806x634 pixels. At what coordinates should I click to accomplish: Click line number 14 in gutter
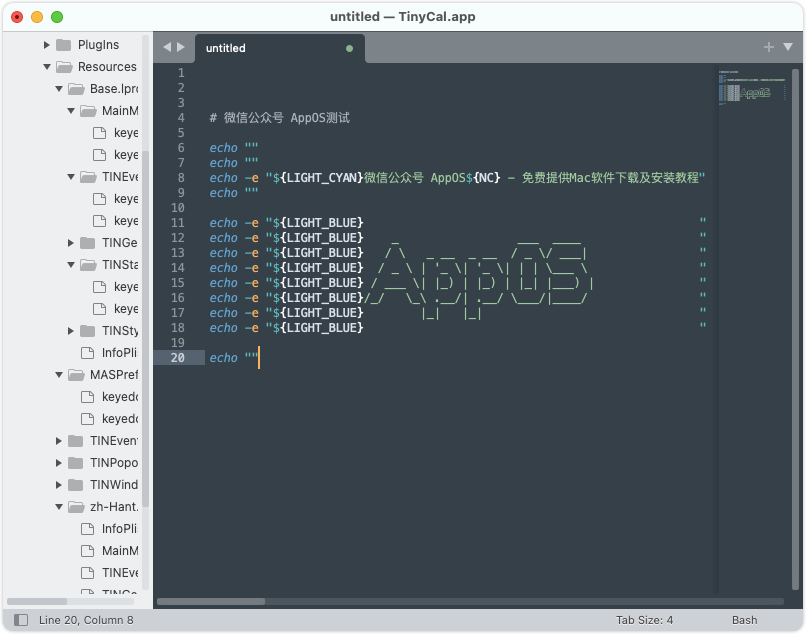point(178,268)
